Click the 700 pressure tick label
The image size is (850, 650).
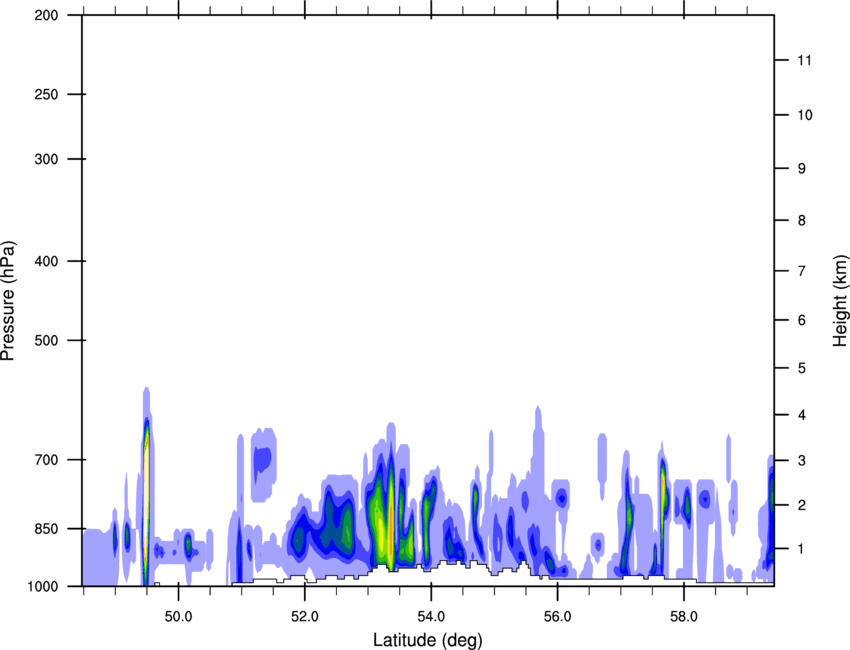point(47,460)
